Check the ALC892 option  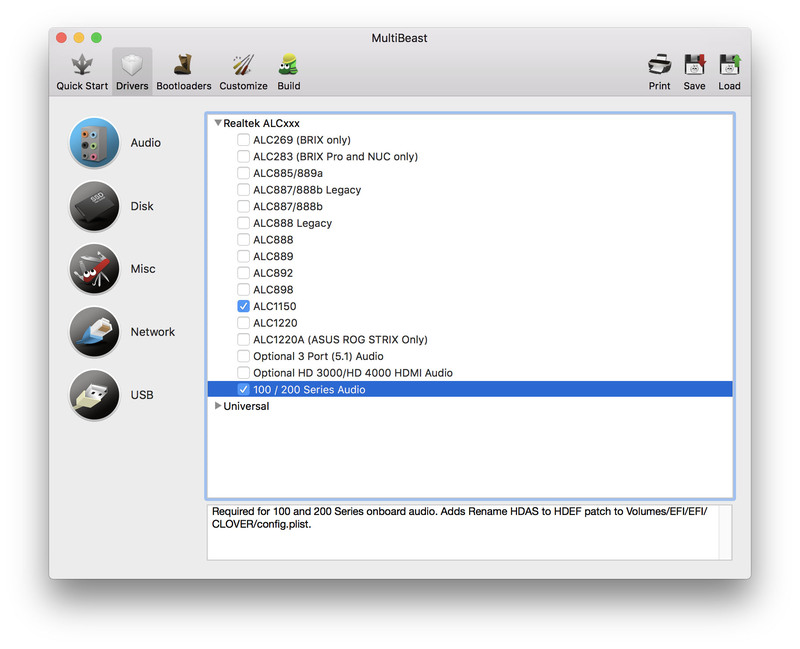pos(243,273)
